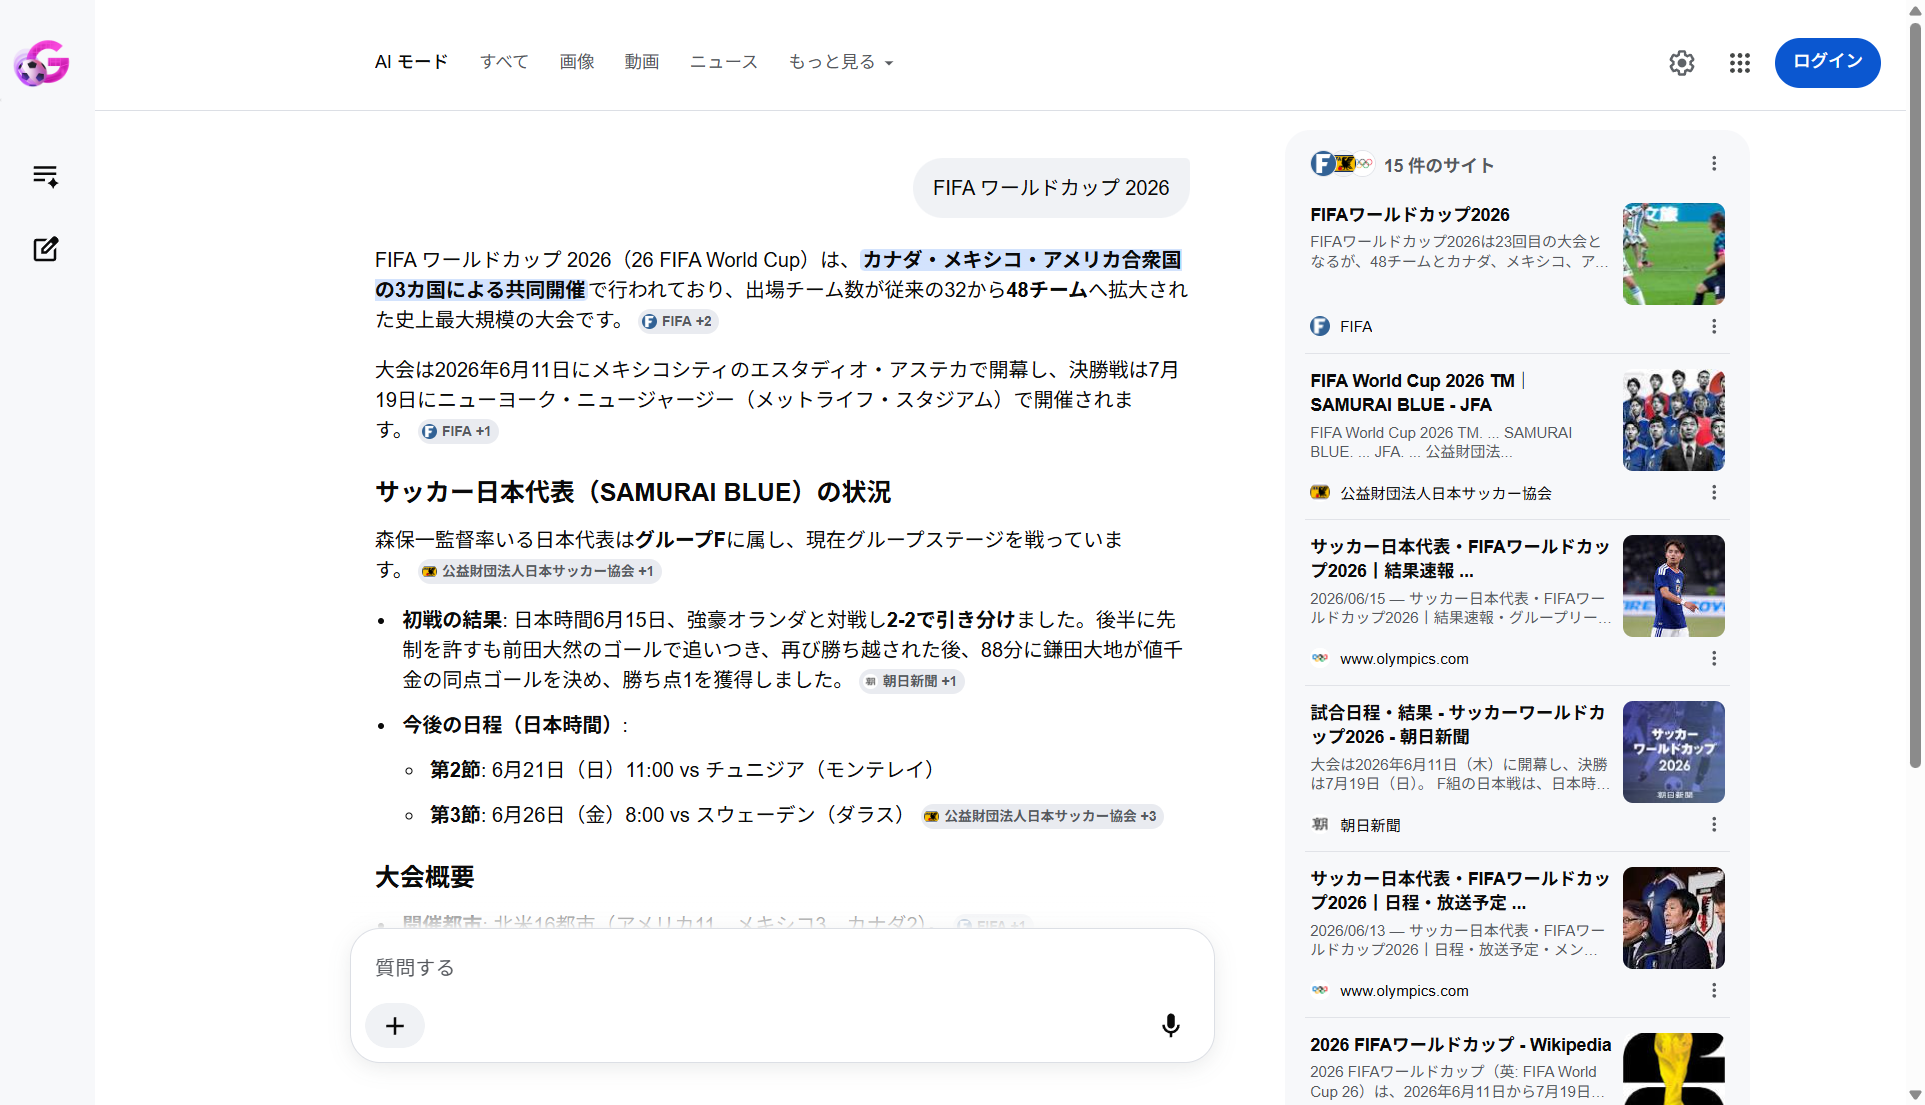Click the plus attach button in question box

point(395,1026)
